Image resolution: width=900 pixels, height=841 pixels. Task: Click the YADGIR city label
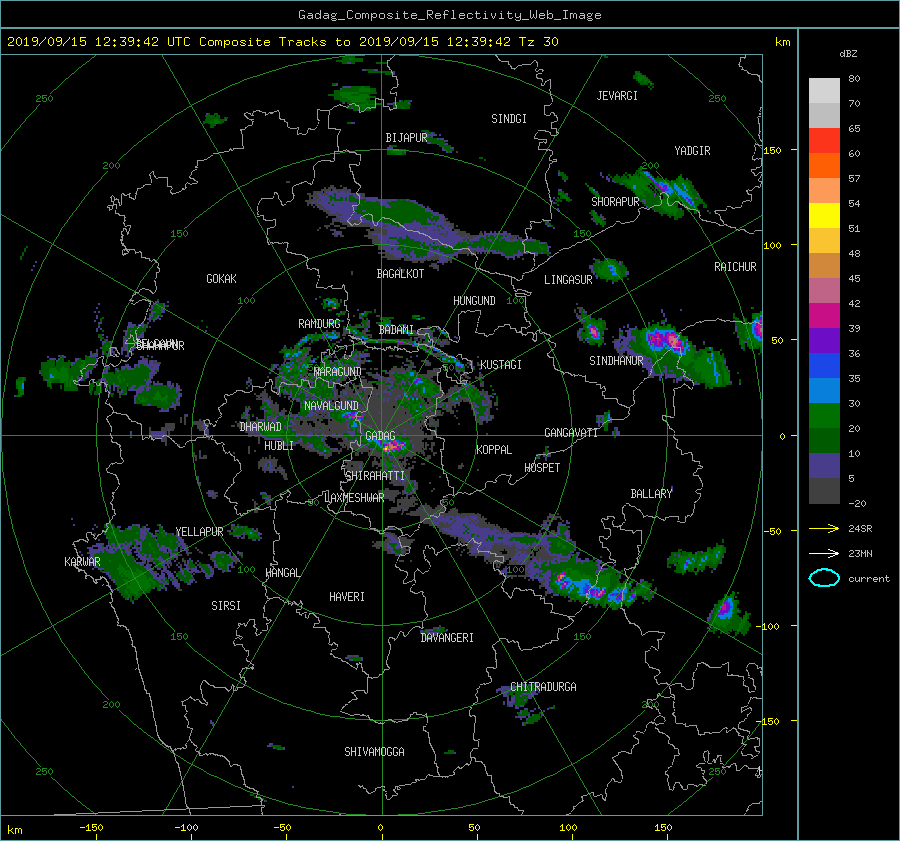pos(692,151)
